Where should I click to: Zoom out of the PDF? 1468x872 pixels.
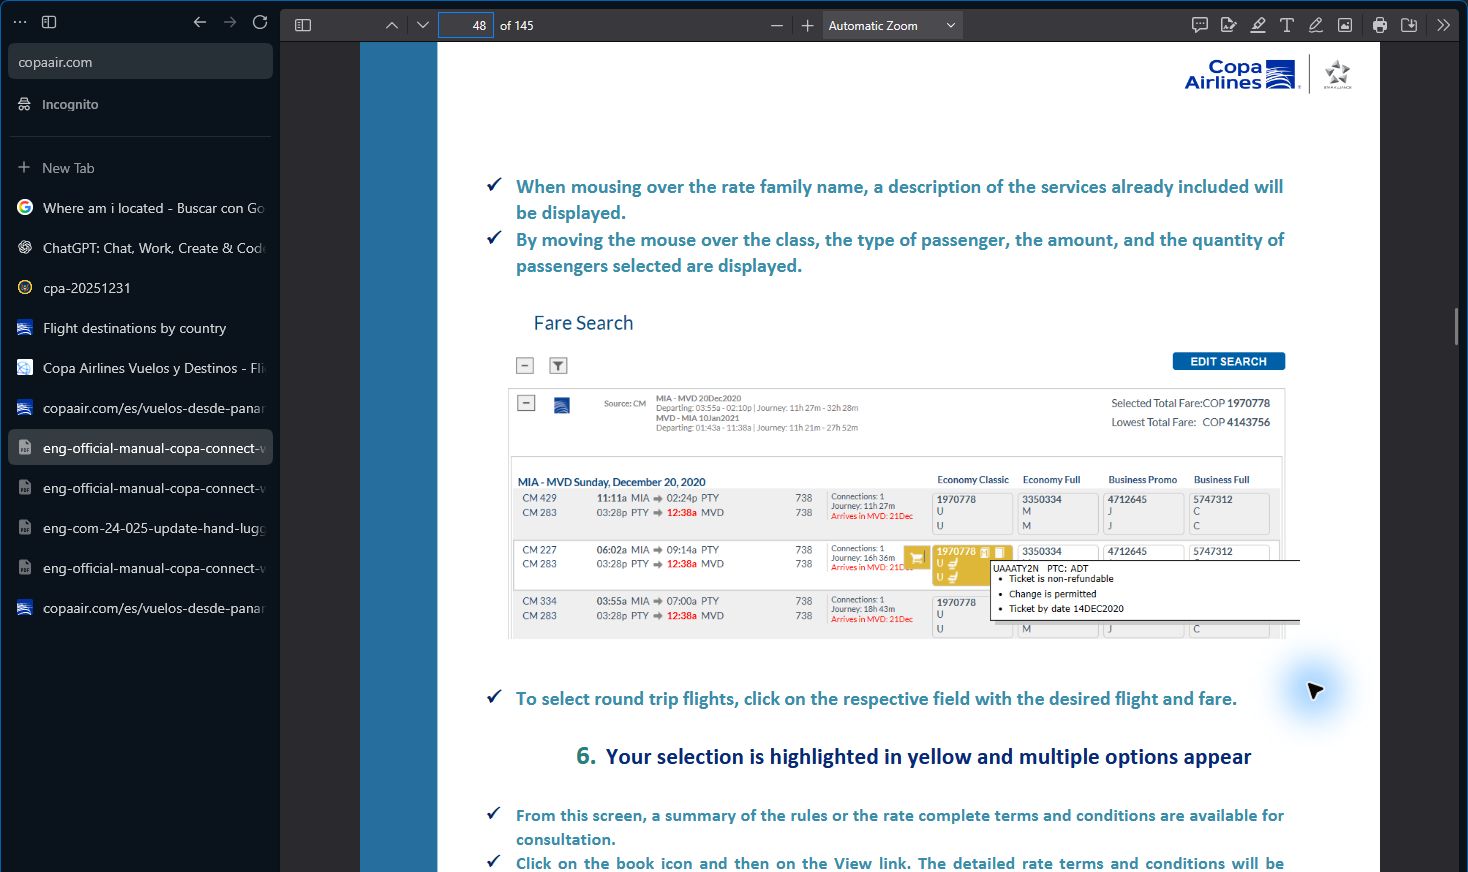[x=777, y=25]
